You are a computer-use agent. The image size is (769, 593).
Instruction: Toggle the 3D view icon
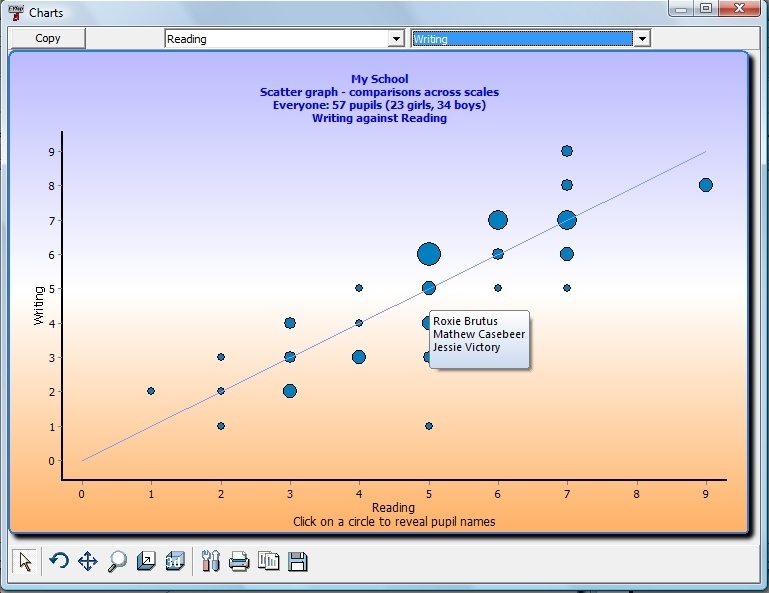[175, 561]
